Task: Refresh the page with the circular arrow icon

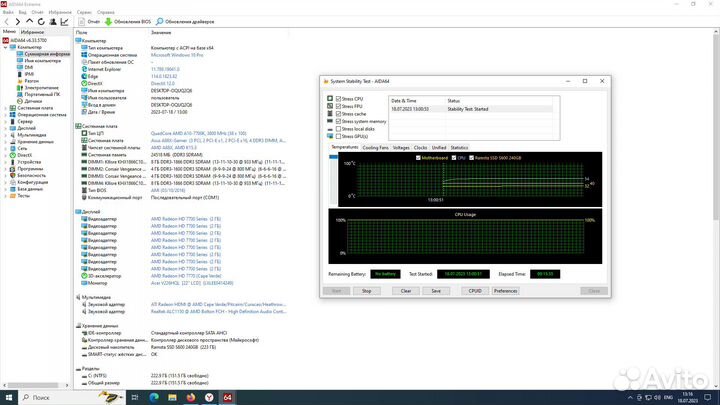Action: pyautogui.click(x=41, y=22)
